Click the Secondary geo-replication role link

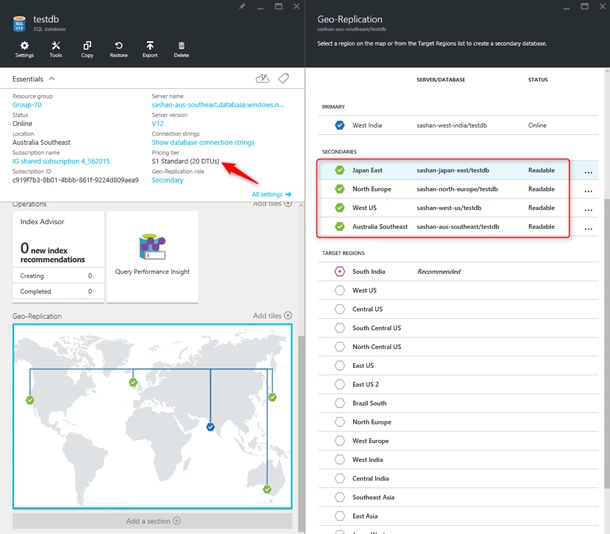(167, 180)
